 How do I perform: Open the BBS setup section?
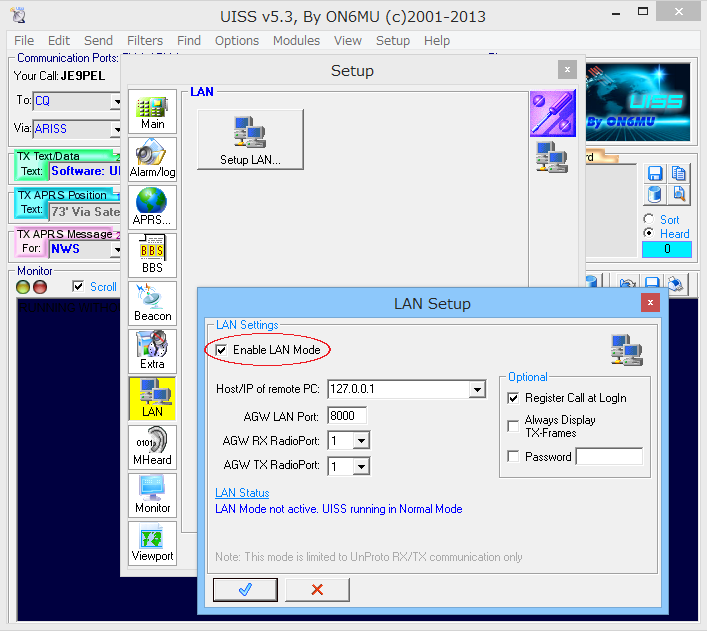tap(152, 255)
